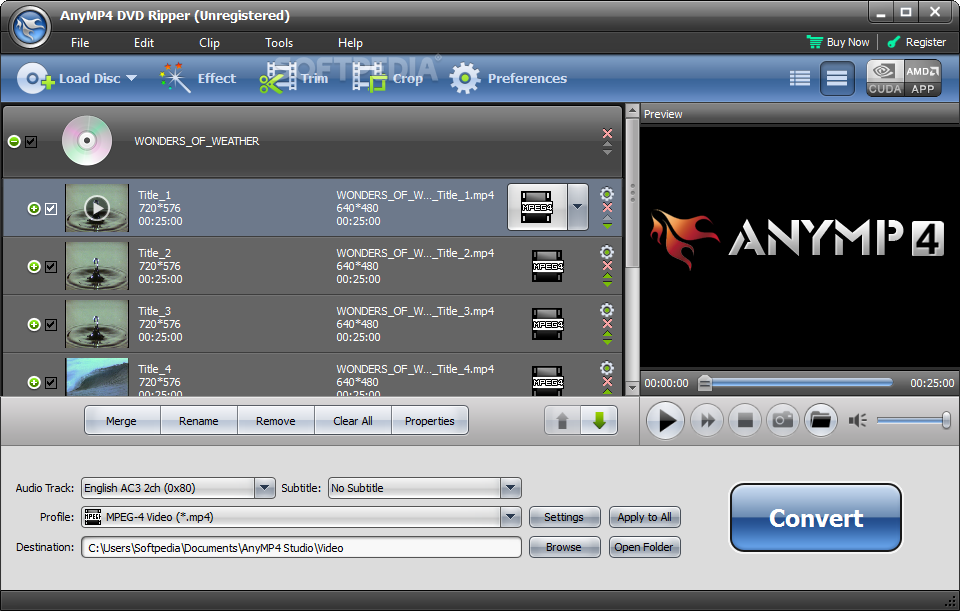Uncheck Title_1 checkbox
Viewport: 960px width, 611px height.
[51, 209]
